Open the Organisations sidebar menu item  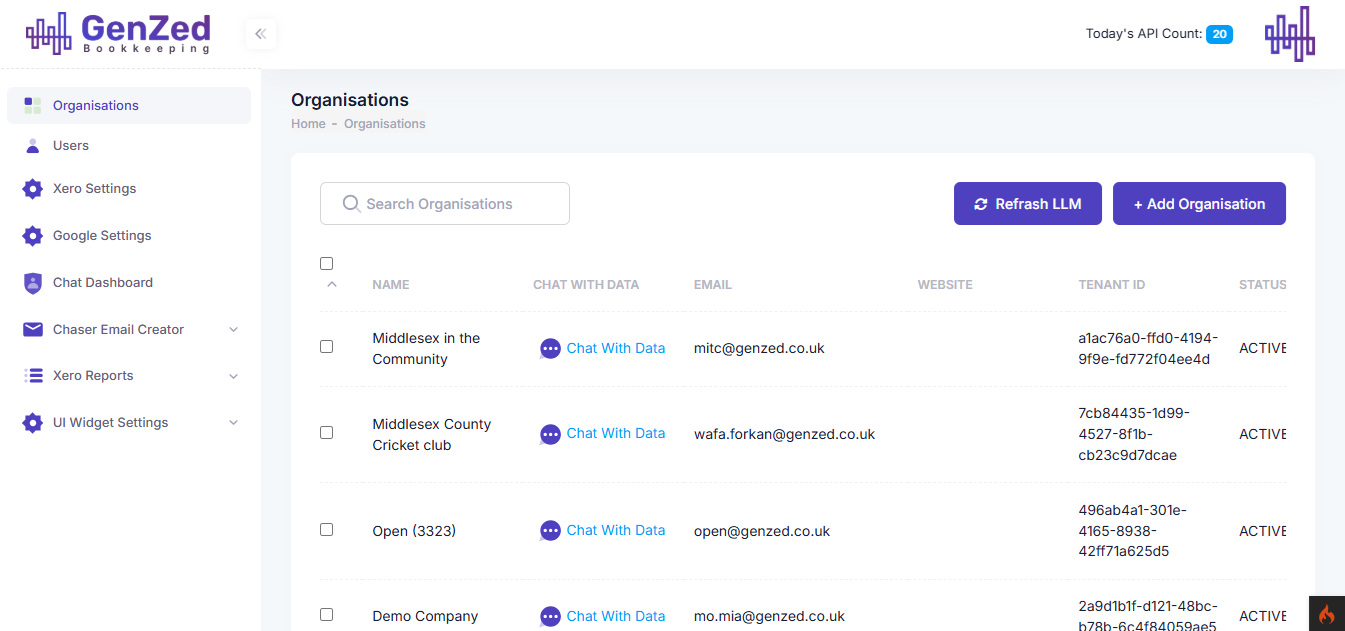point(96,106)
